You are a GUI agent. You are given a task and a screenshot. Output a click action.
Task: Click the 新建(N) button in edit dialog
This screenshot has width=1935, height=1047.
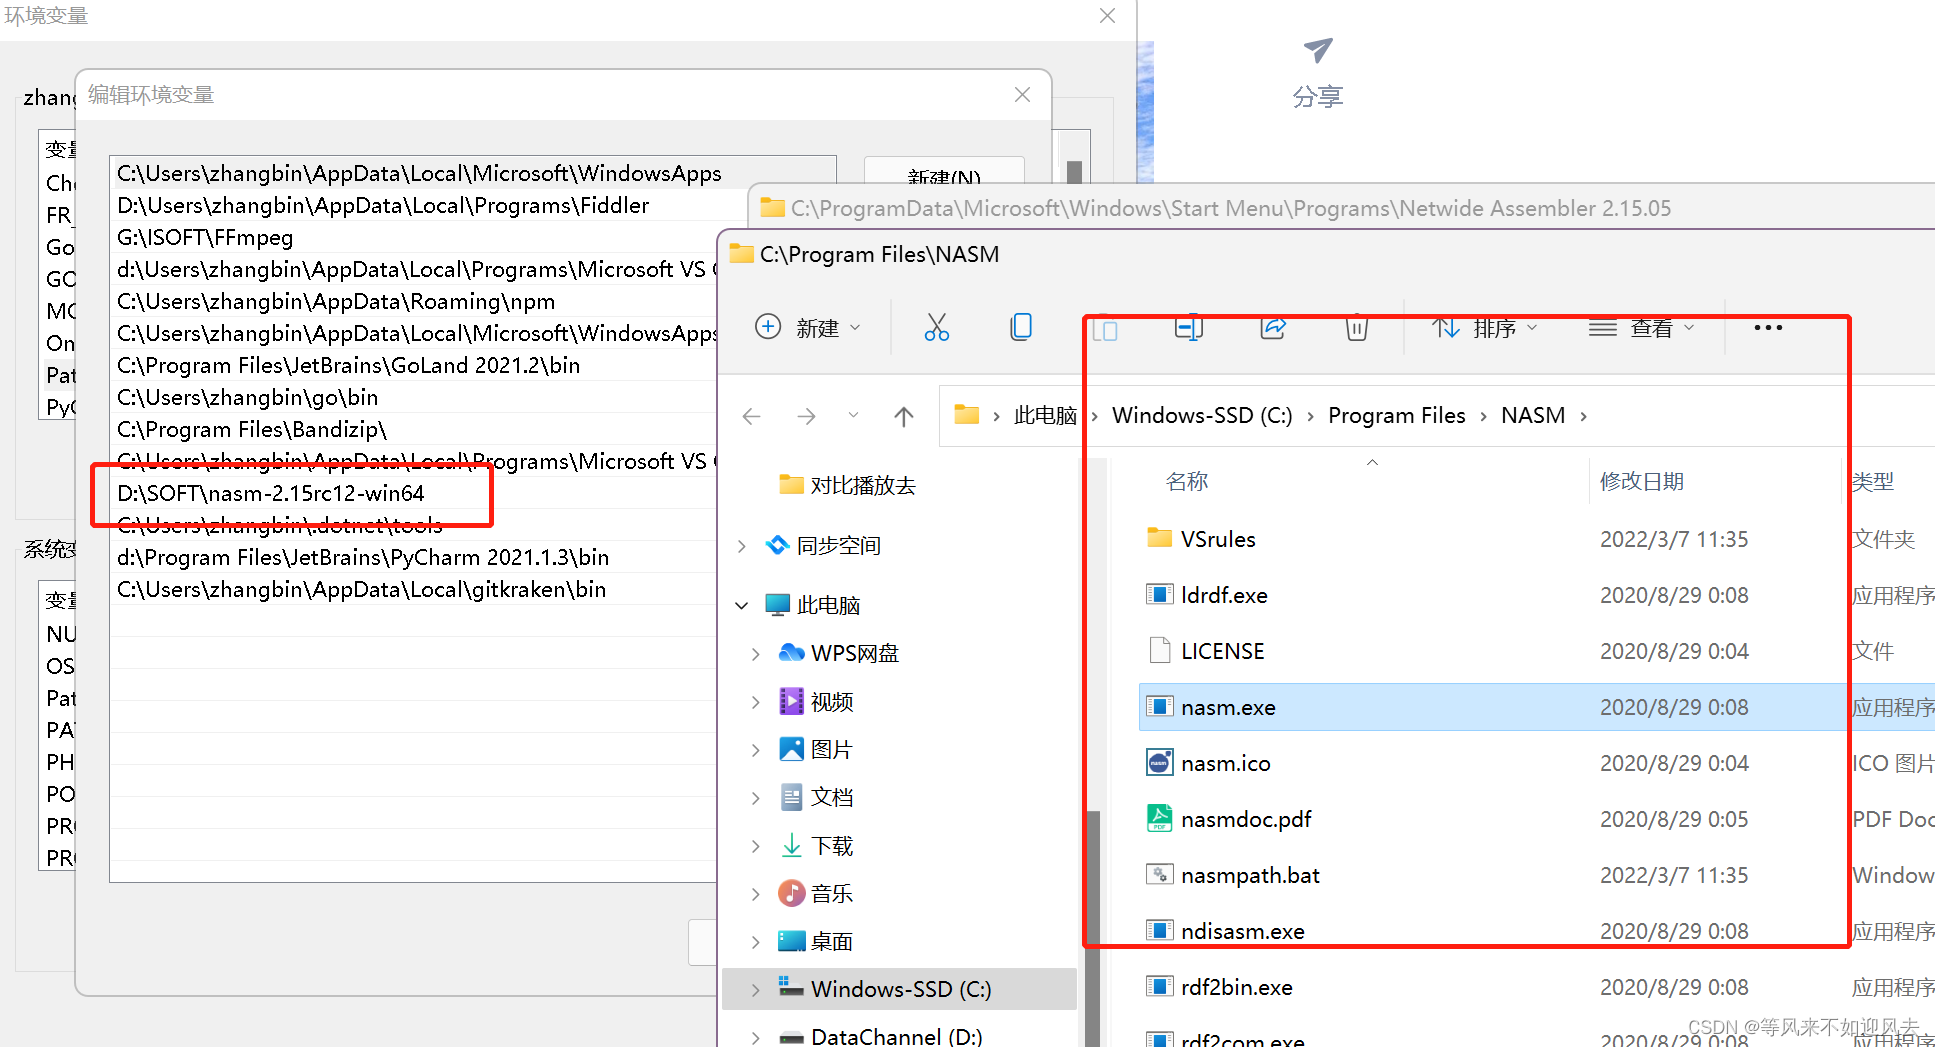[944, 172]
